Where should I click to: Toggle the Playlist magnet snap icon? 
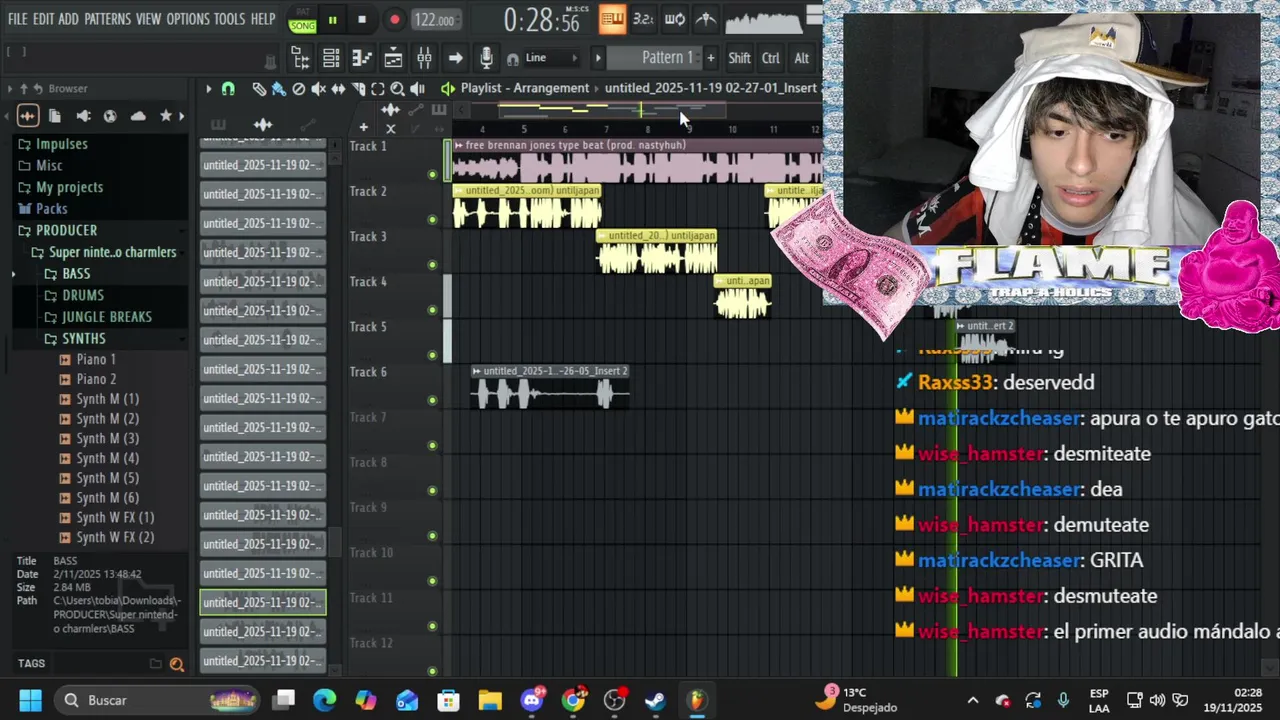(x=228, y=89)
